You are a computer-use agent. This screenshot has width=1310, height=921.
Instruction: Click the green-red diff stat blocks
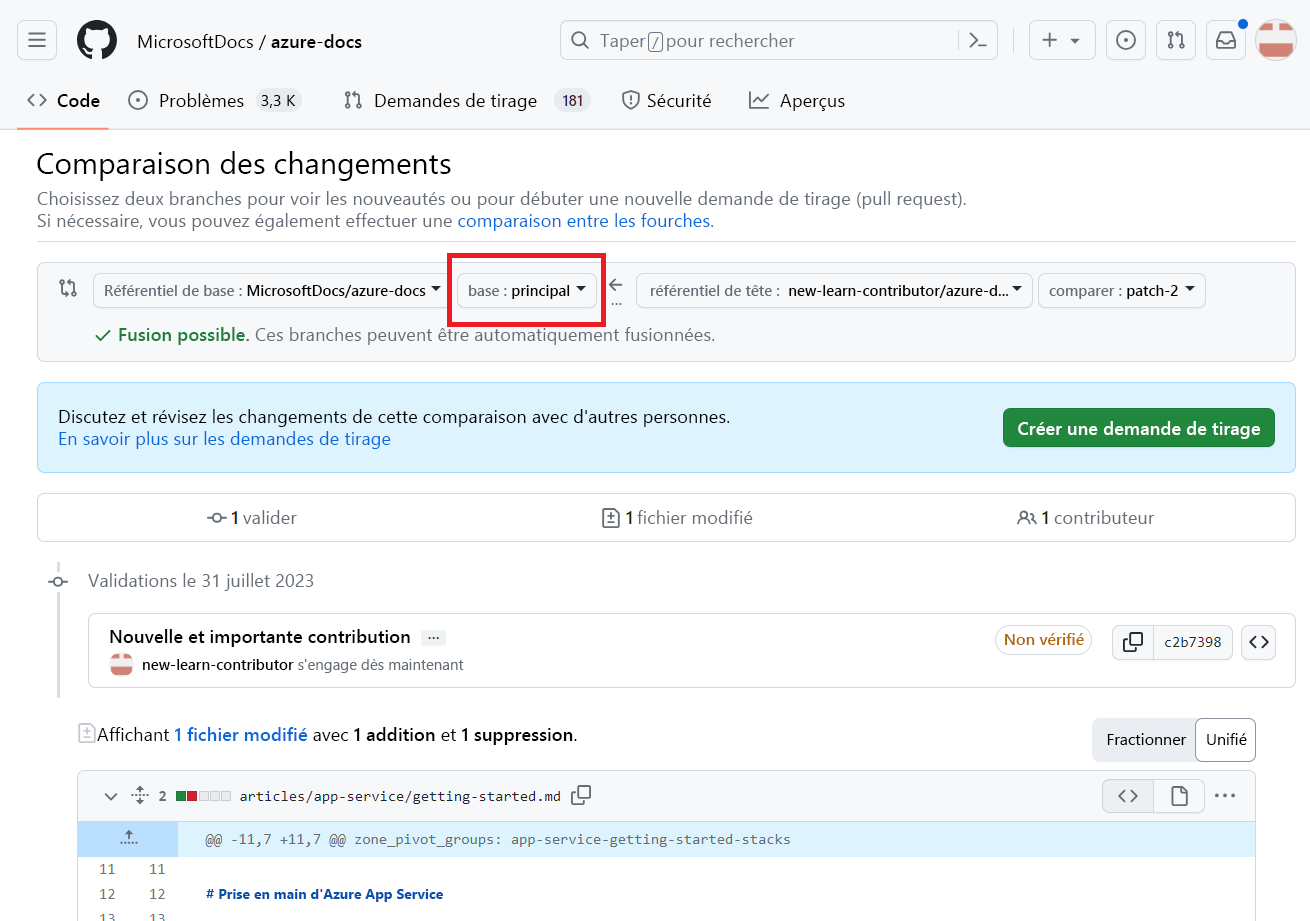click(x=202, y=795)
